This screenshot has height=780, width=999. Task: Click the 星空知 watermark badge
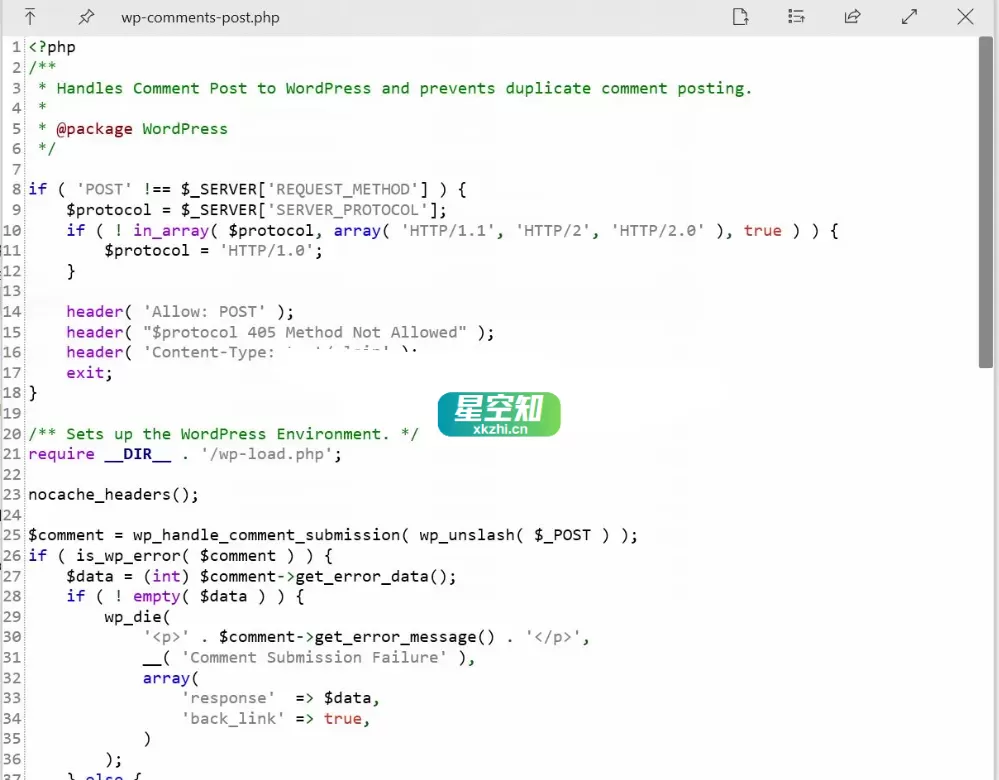498,413
